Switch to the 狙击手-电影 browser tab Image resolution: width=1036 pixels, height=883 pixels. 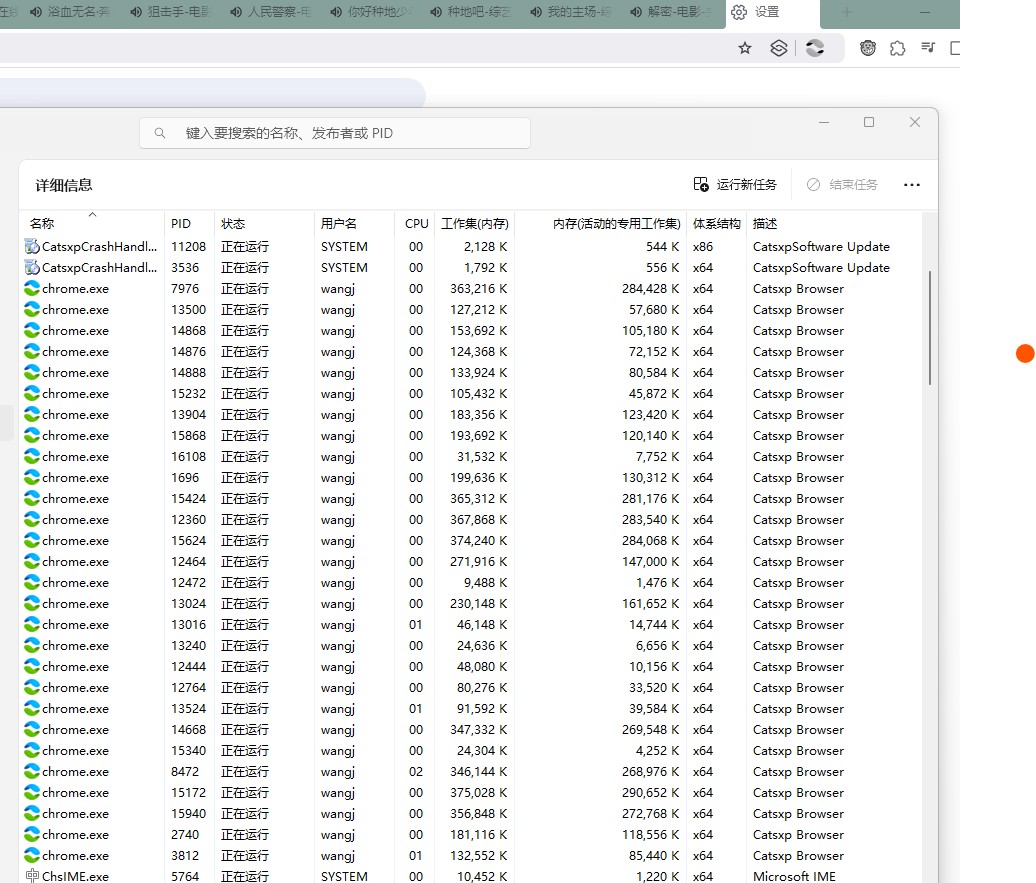coord(170,12)
